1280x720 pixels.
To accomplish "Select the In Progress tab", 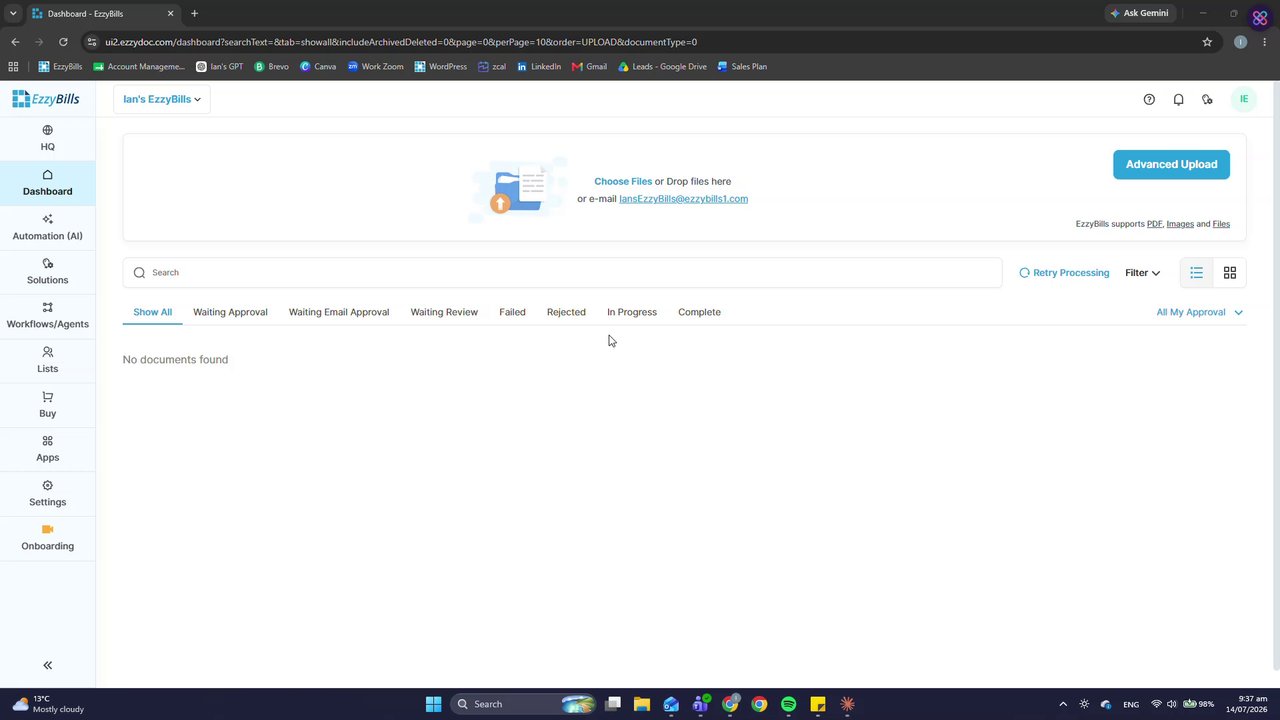I will click(632, 312).
